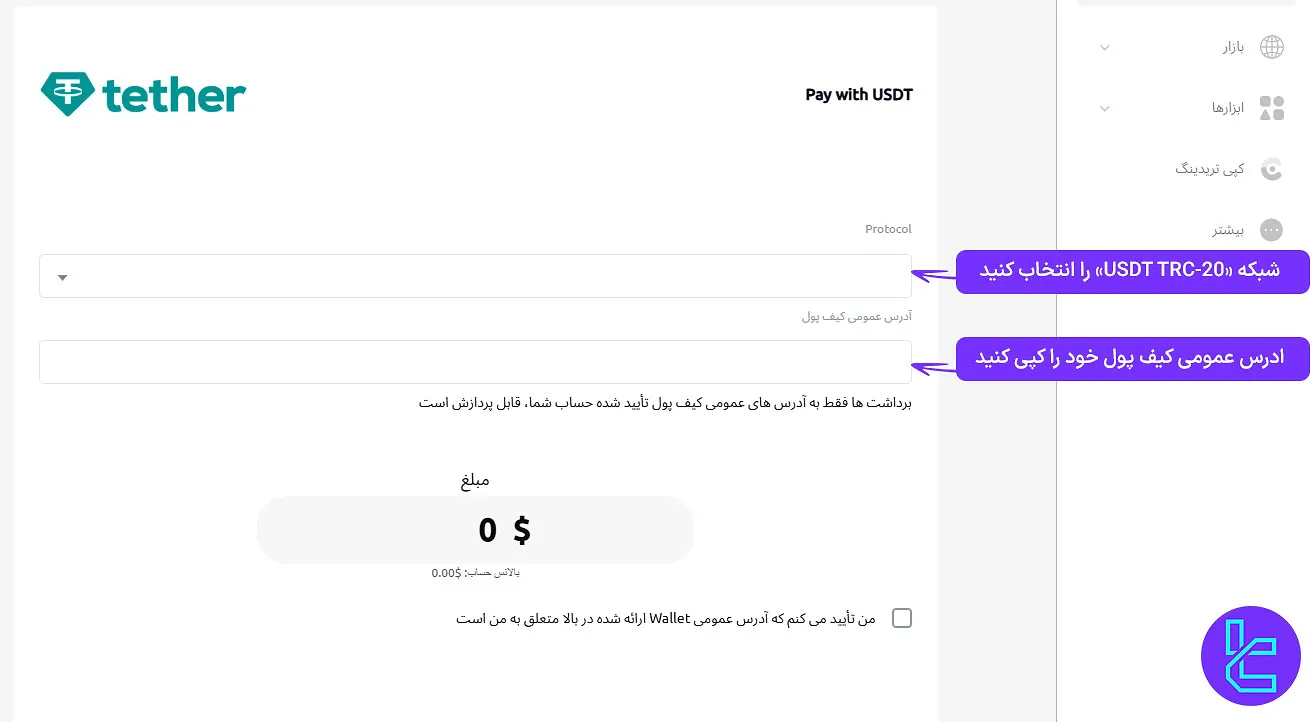Image resolution: width=1316 pixels, height=722 pixels.
Task: Click the wallet public address input field
Action: [475, 360]
